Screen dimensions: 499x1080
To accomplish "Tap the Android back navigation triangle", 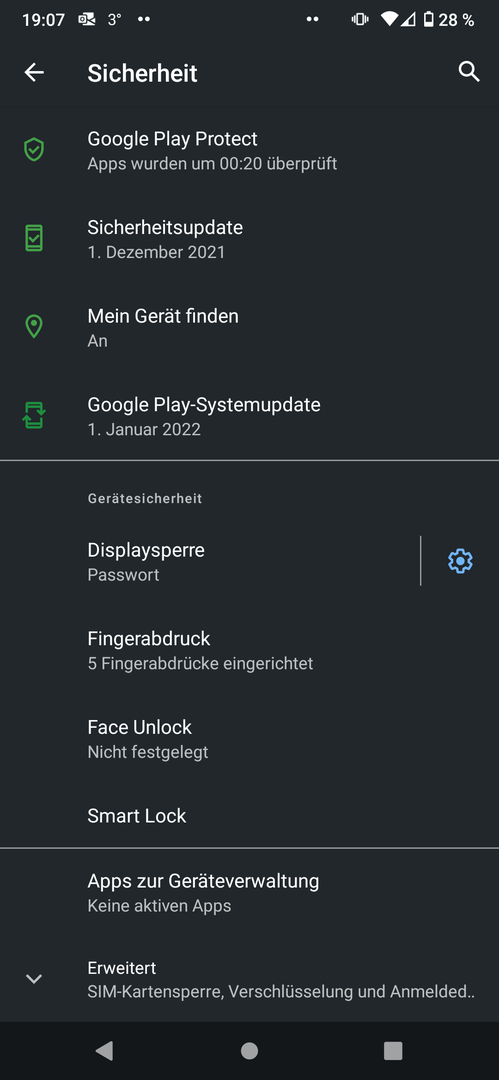I will 104,1050.
